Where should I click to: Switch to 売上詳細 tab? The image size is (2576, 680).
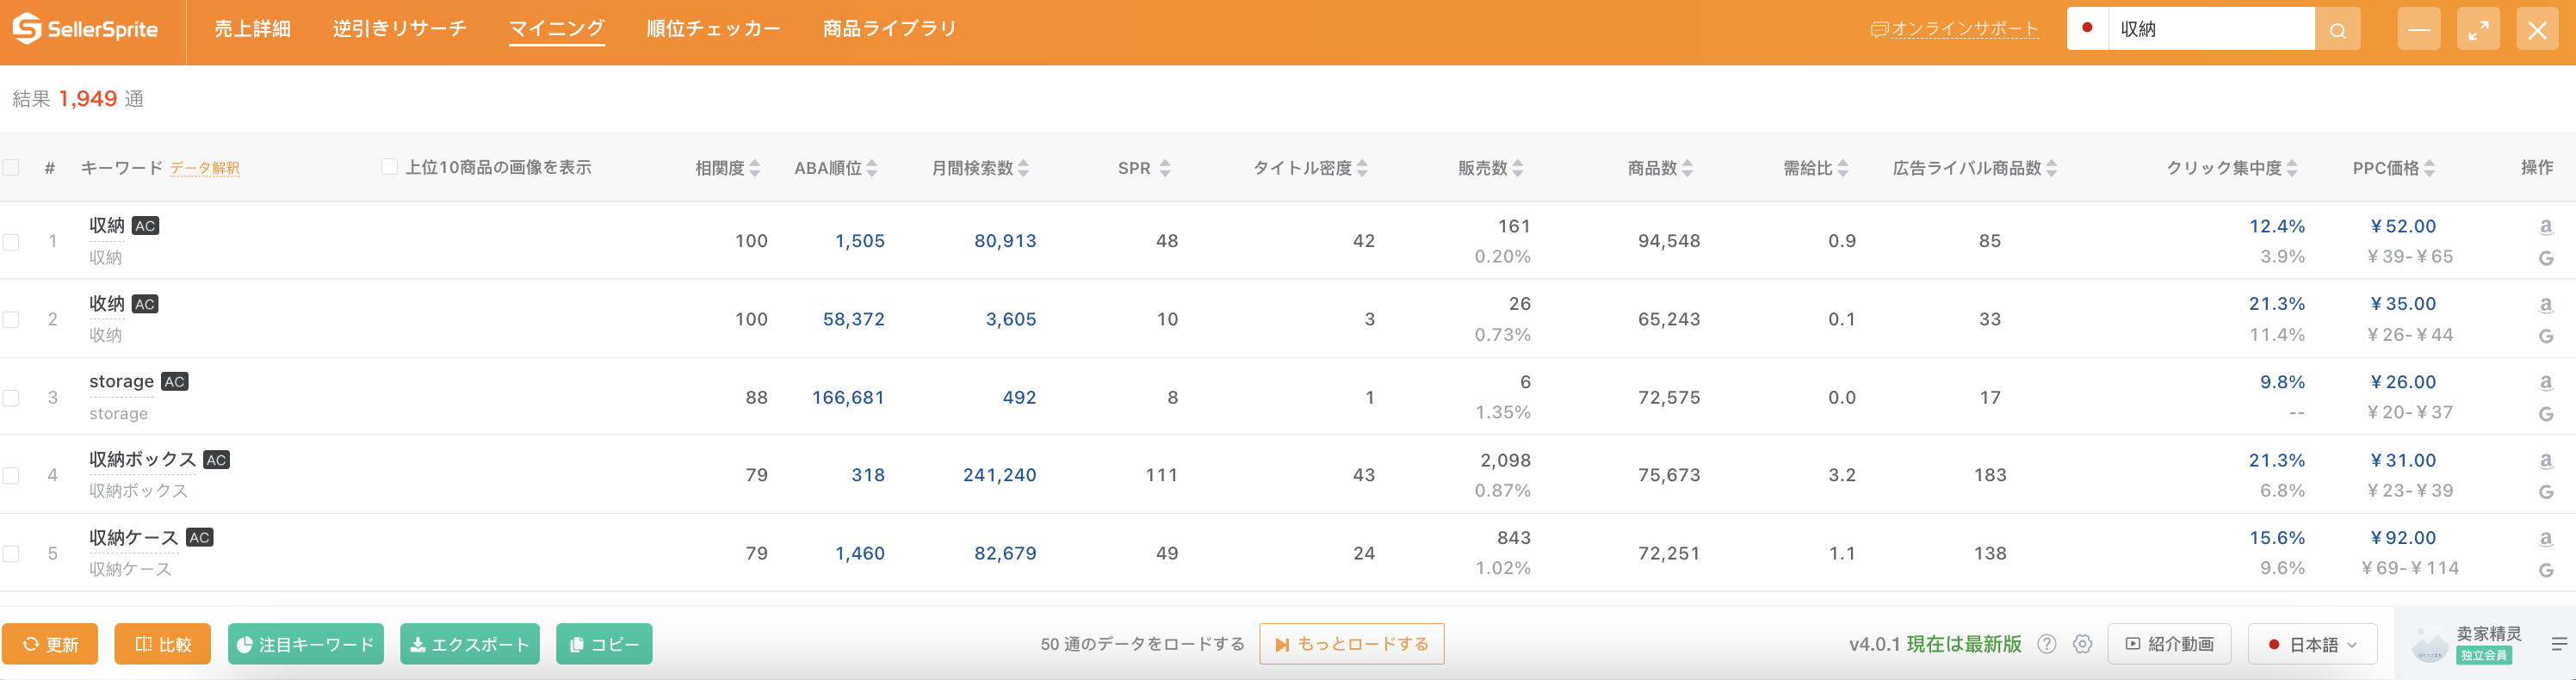click(252, 29)
